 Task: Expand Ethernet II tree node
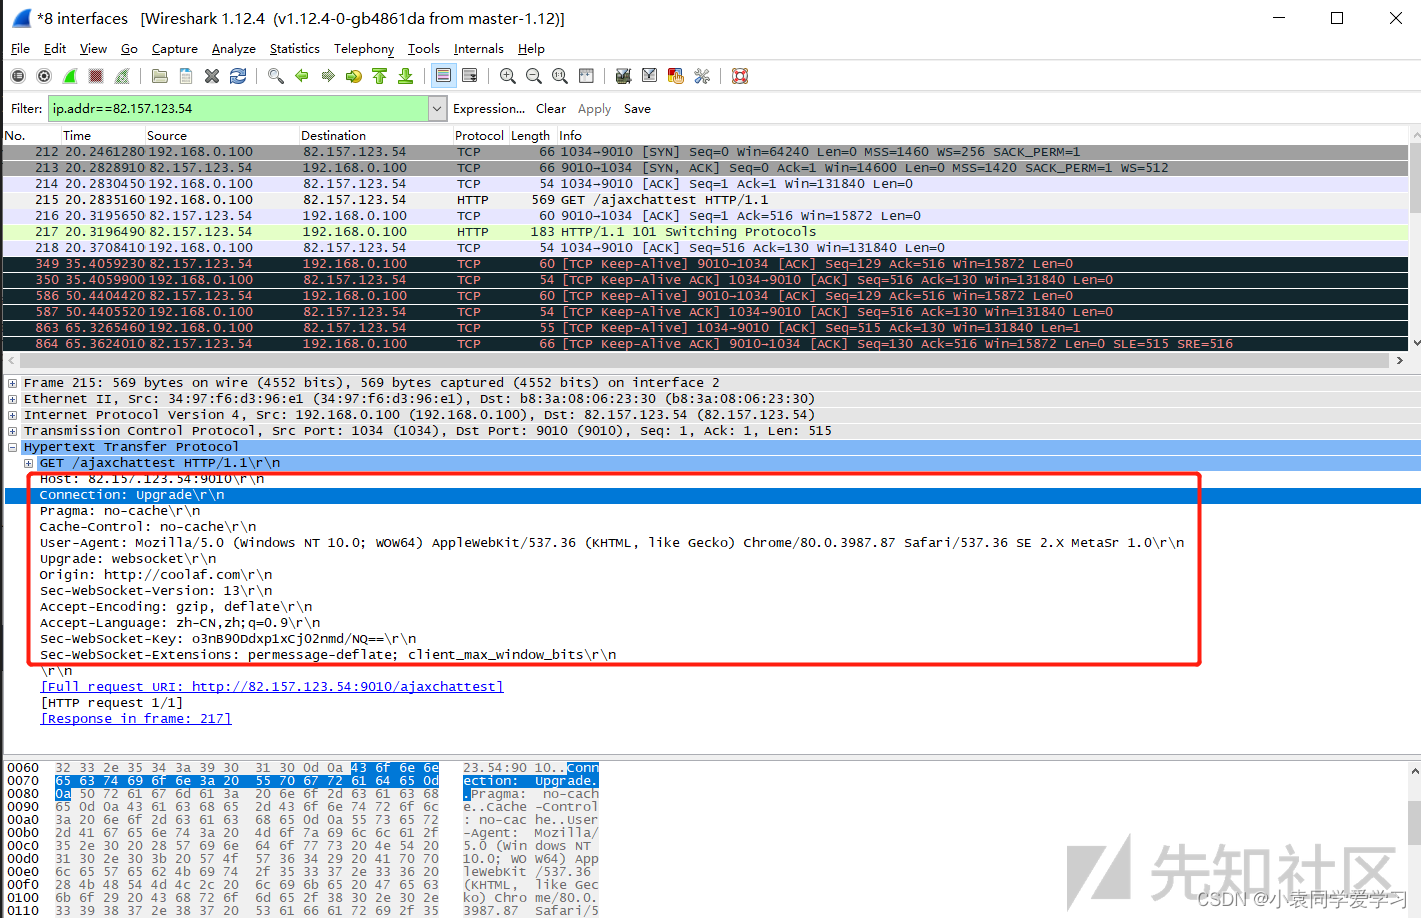pos(12,399)
